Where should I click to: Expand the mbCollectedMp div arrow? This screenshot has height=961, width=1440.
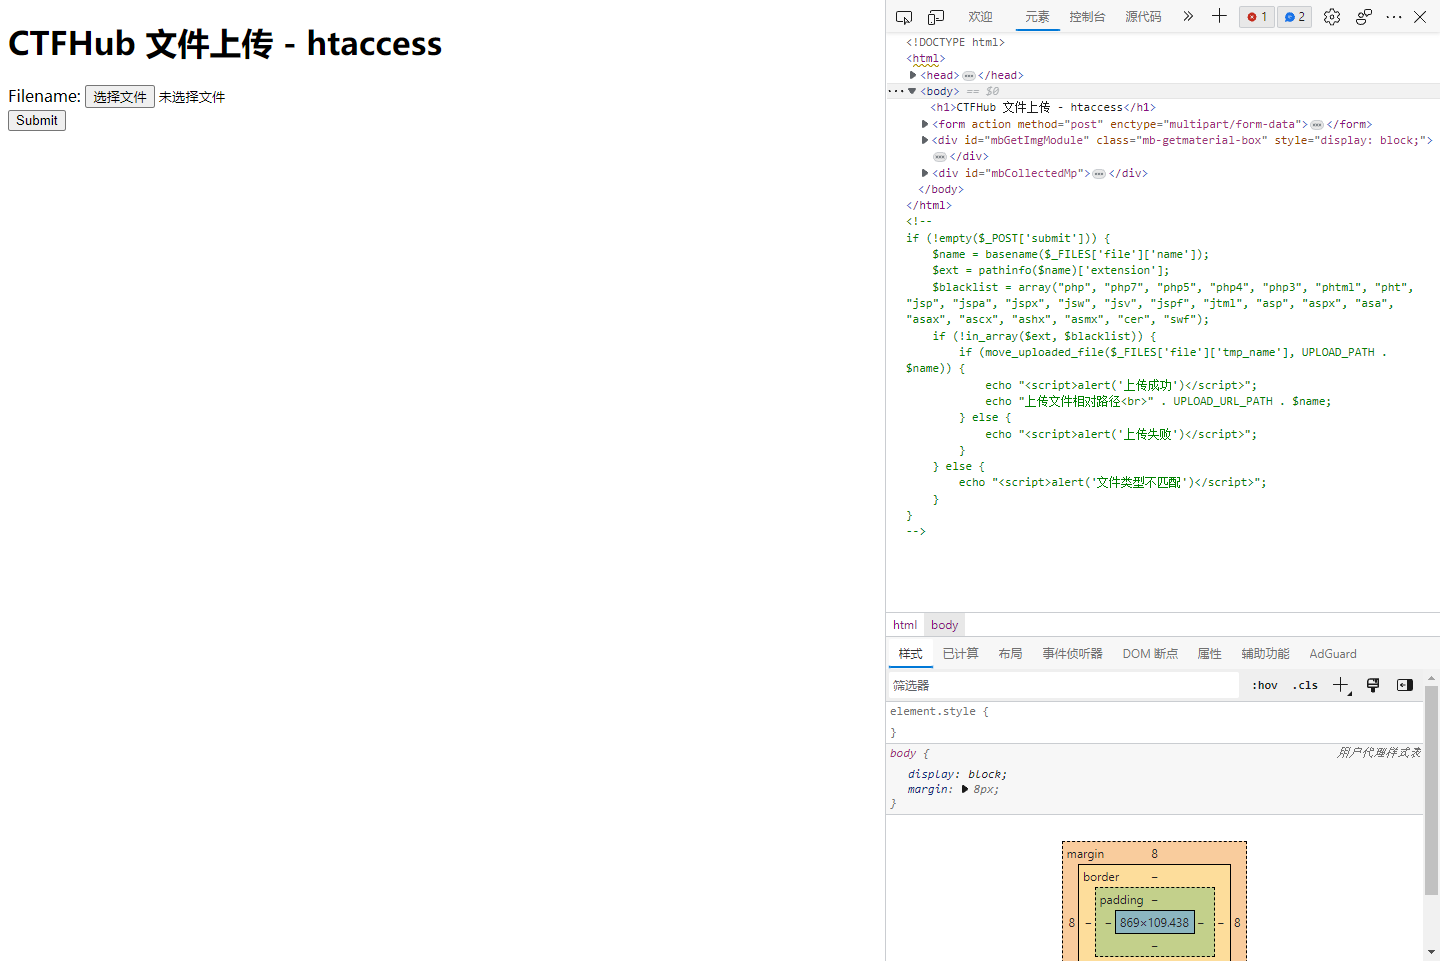[925, 173]
